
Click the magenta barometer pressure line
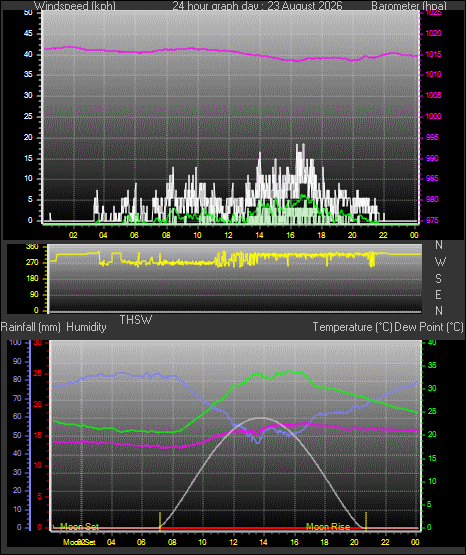[231, 52]
